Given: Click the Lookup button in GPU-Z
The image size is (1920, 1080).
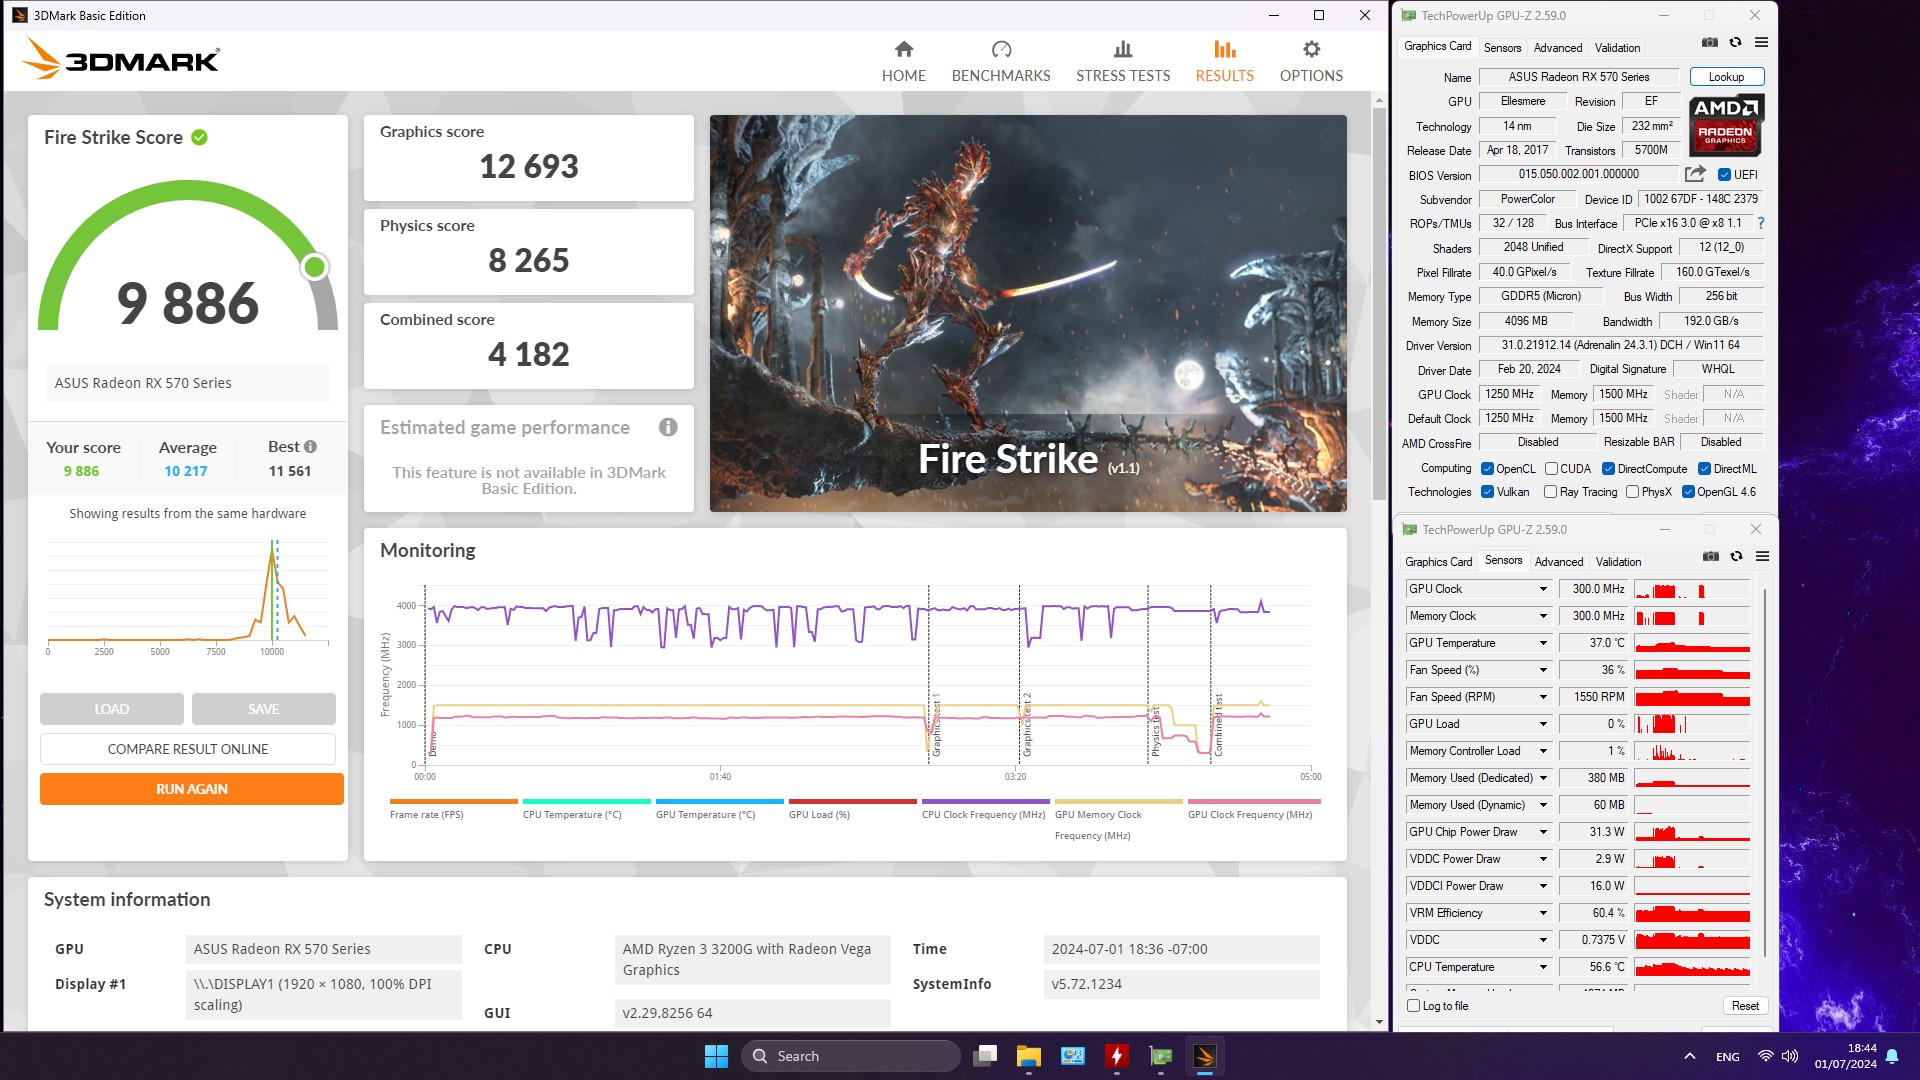Looking at the screenshot, I should click(1726, 77).
